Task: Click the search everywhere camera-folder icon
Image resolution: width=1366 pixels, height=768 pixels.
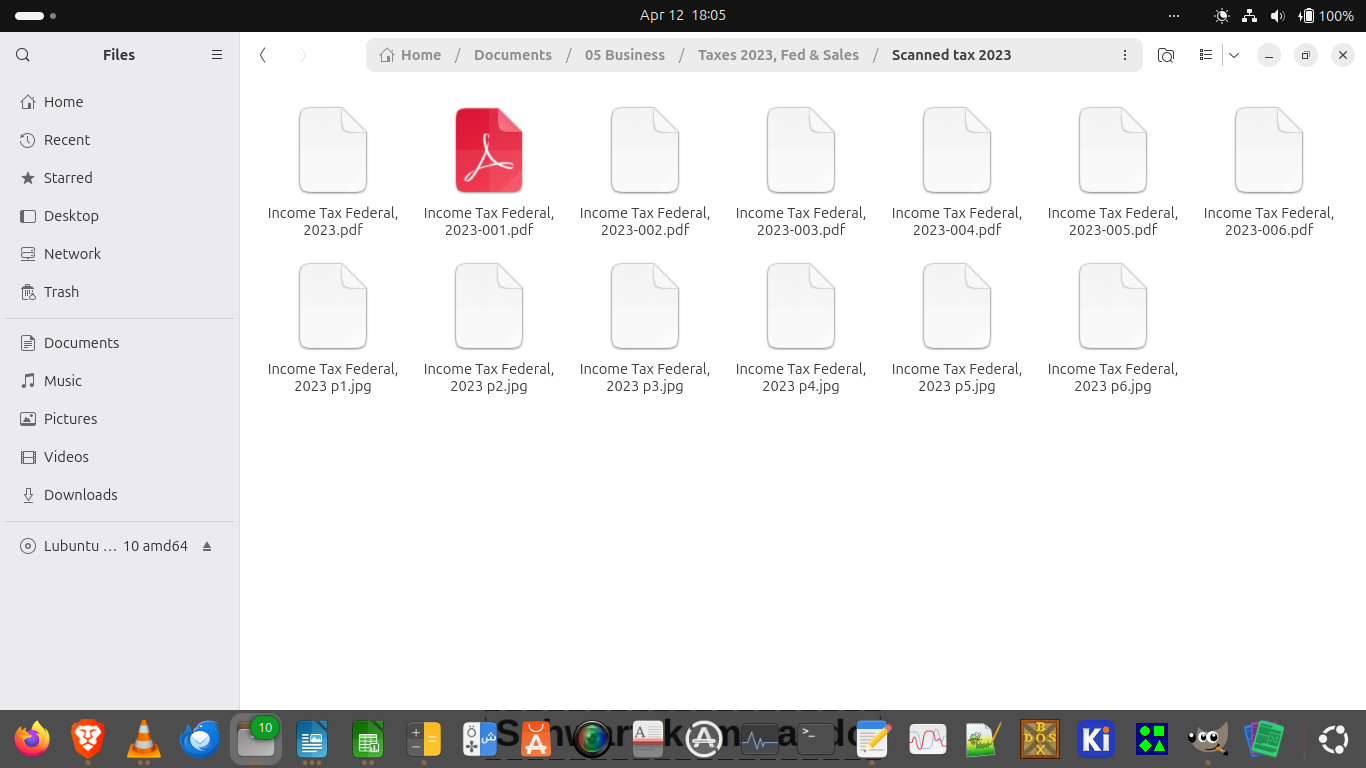Action: point(1166,55)
